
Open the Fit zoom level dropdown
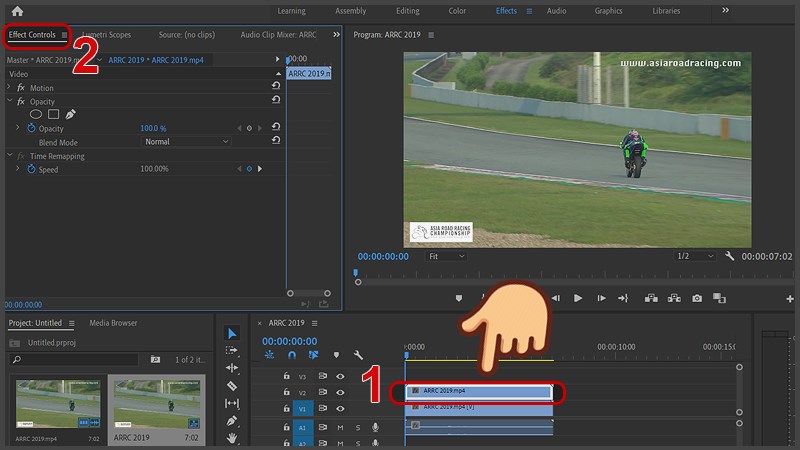pos(446,256)
